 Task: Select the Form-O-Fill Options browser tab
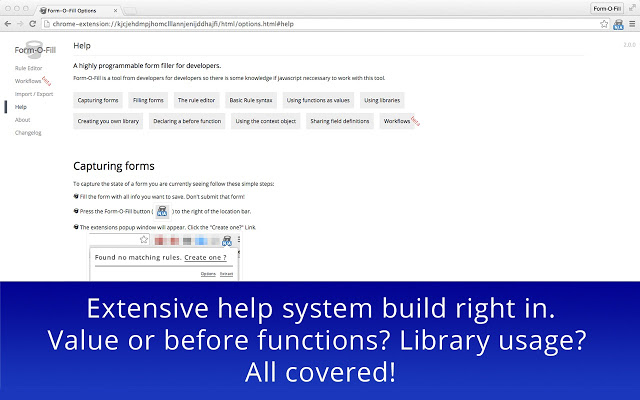78,10
